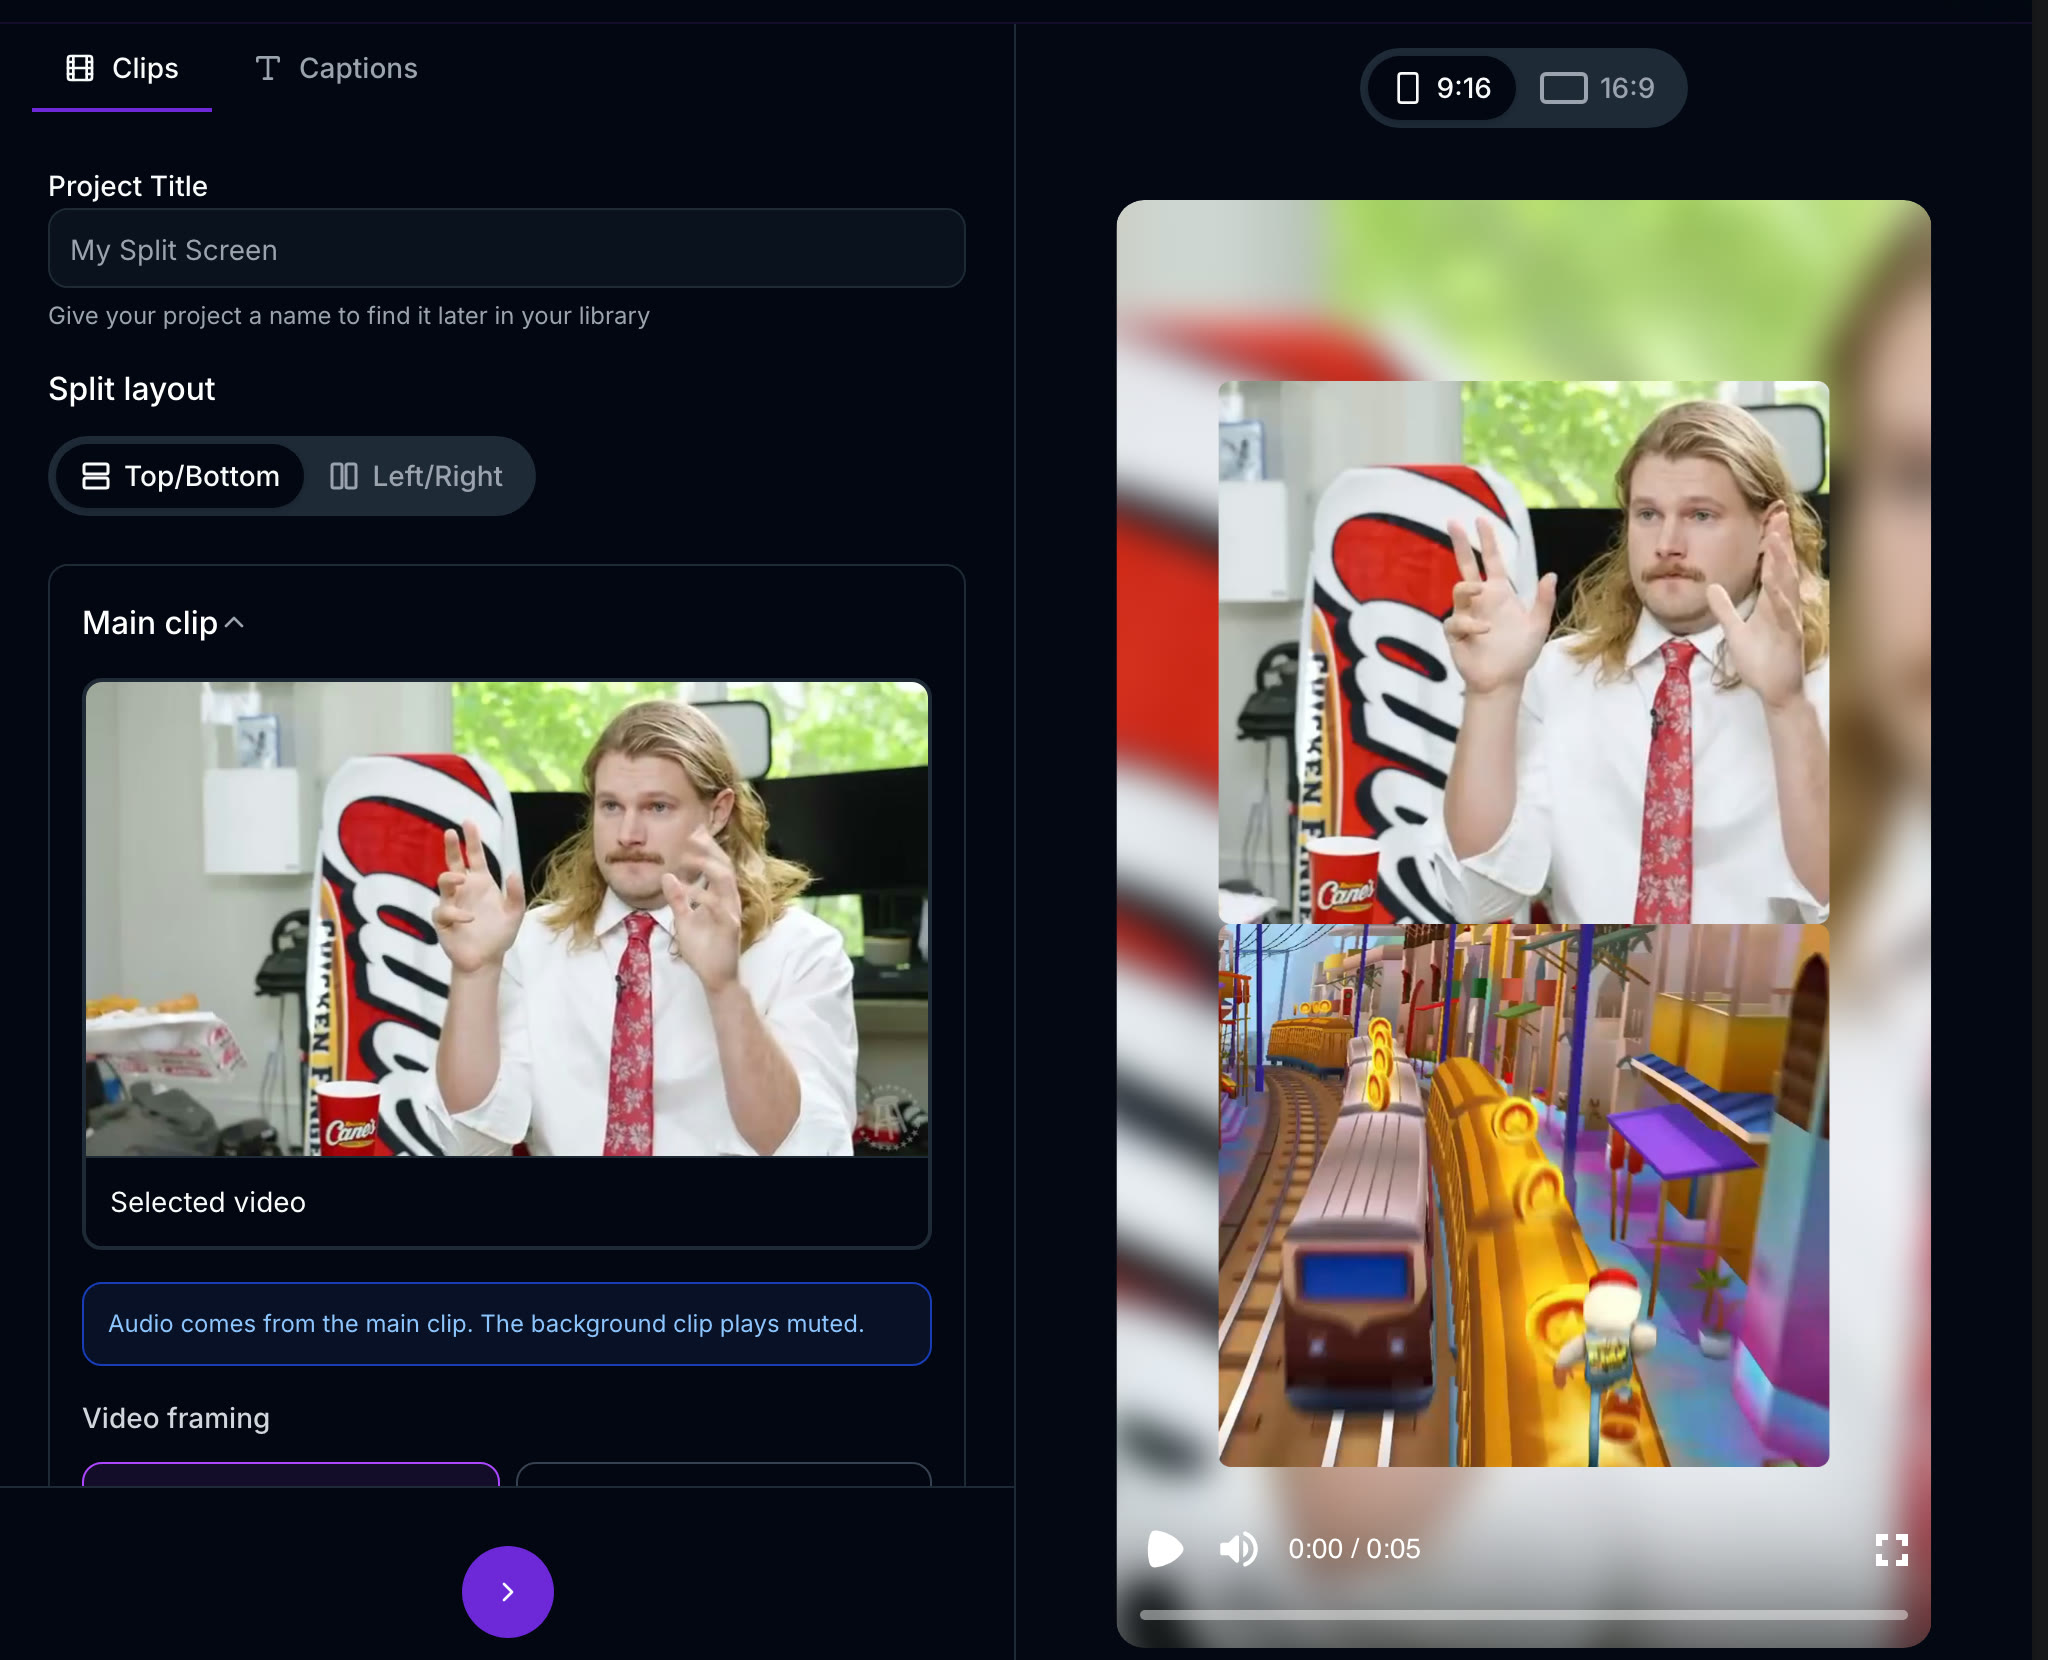Switch to the Clips tab
Screen dimensions: 2048x1660
[122, 68]
